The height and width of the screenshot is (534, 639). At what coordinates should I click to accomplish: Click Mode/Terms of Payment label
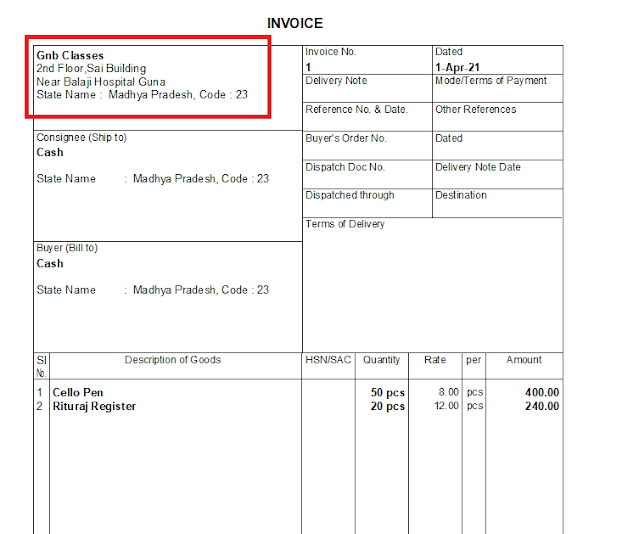point(491,81)
